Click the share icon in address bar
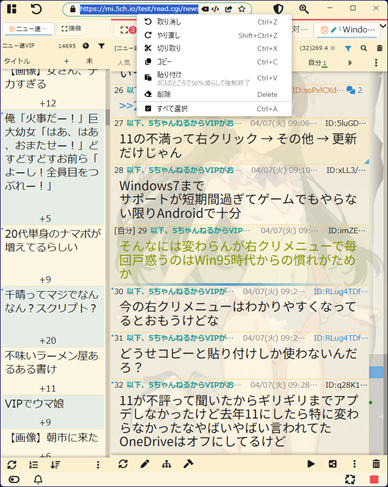The image size is (388, 487). pos(229,9)
